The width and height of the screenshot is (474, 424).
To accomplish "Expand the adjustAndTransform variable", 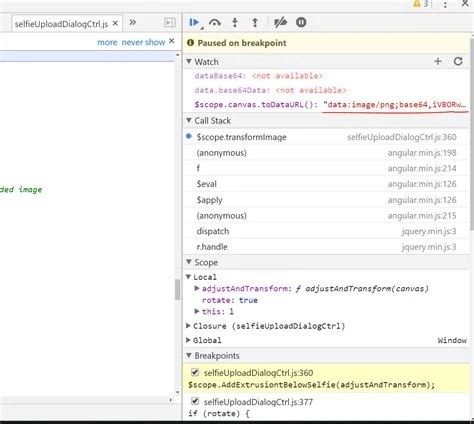I will tap(197, 288).
